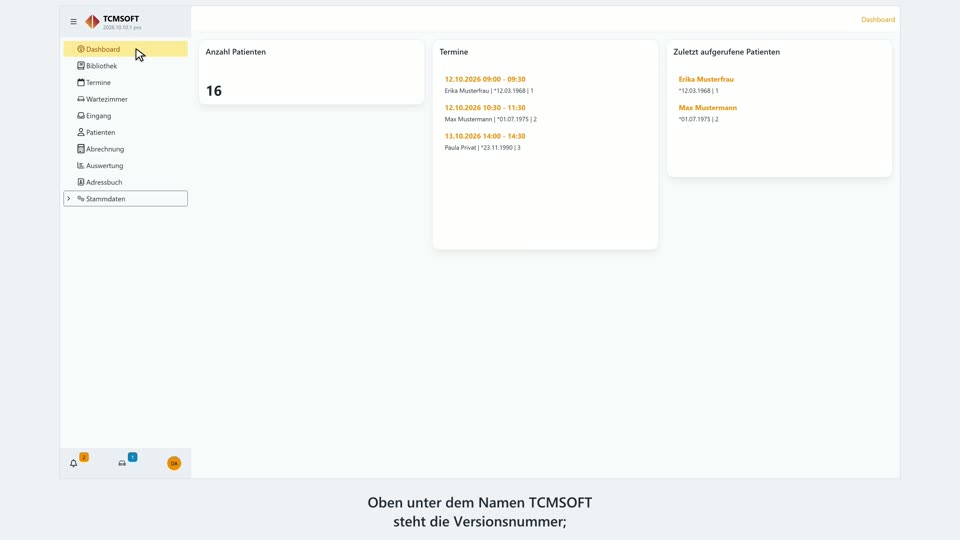Image resolution: width=960 pixels, height=540 pixels.
Task: Click the Termine calendar icon
Action: click(81, 82)
